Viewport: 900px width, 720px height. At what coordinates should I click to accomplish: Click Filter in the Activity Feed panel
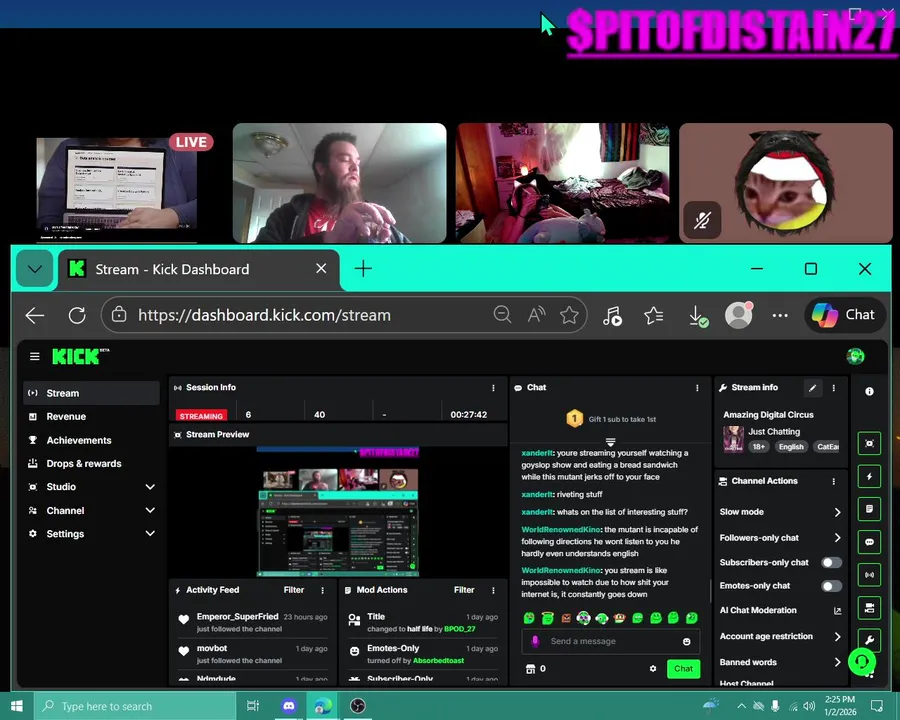[x=293, y=590]
